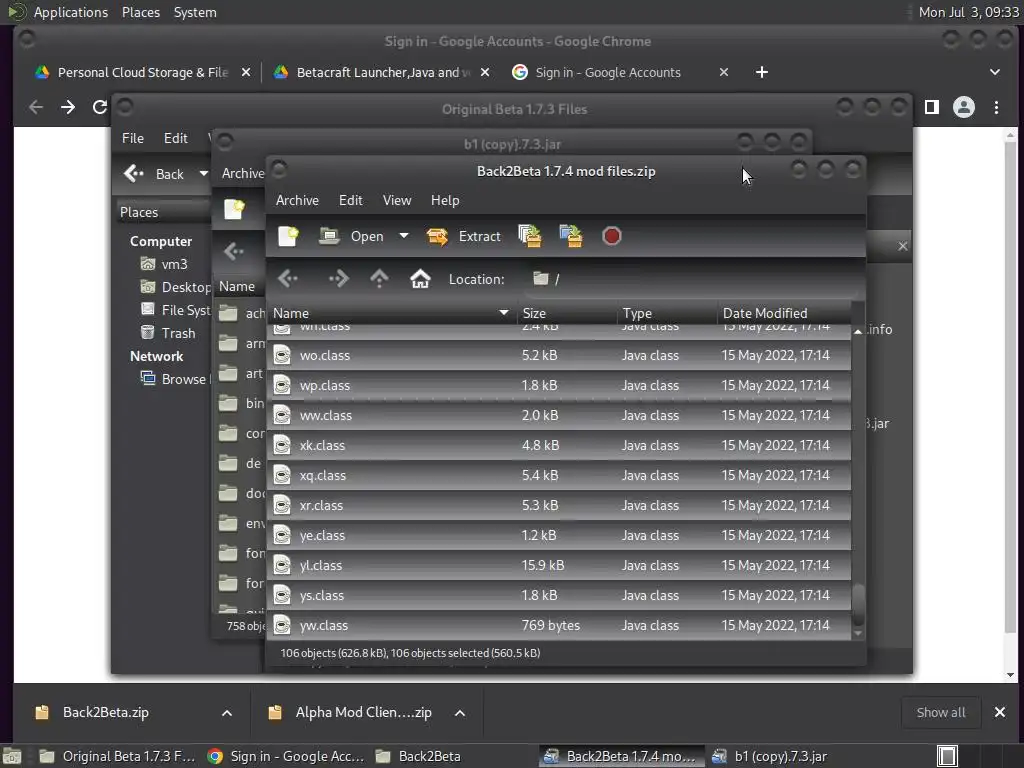Click Chrome back navigation arrow

coord(36,107)
